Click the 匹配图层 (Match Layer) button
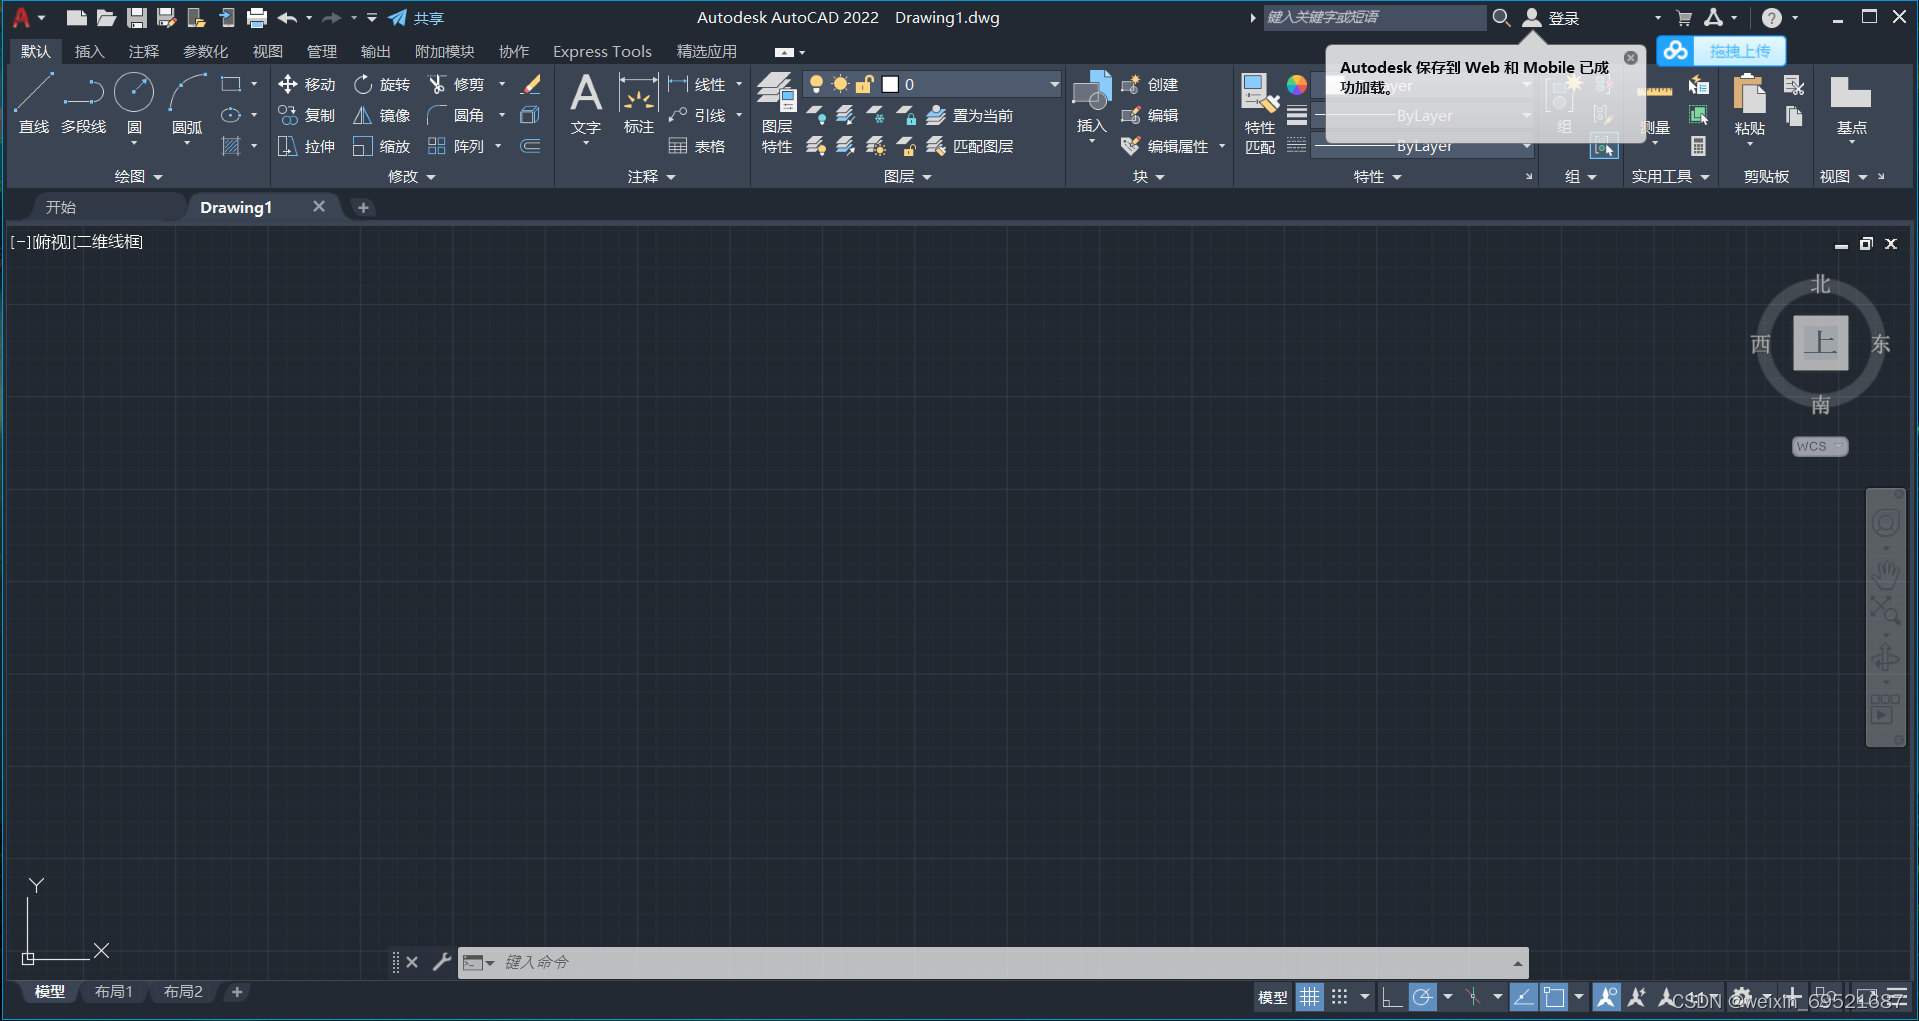Viewport: 1919px width, 1021px height. tap(969, 147)
